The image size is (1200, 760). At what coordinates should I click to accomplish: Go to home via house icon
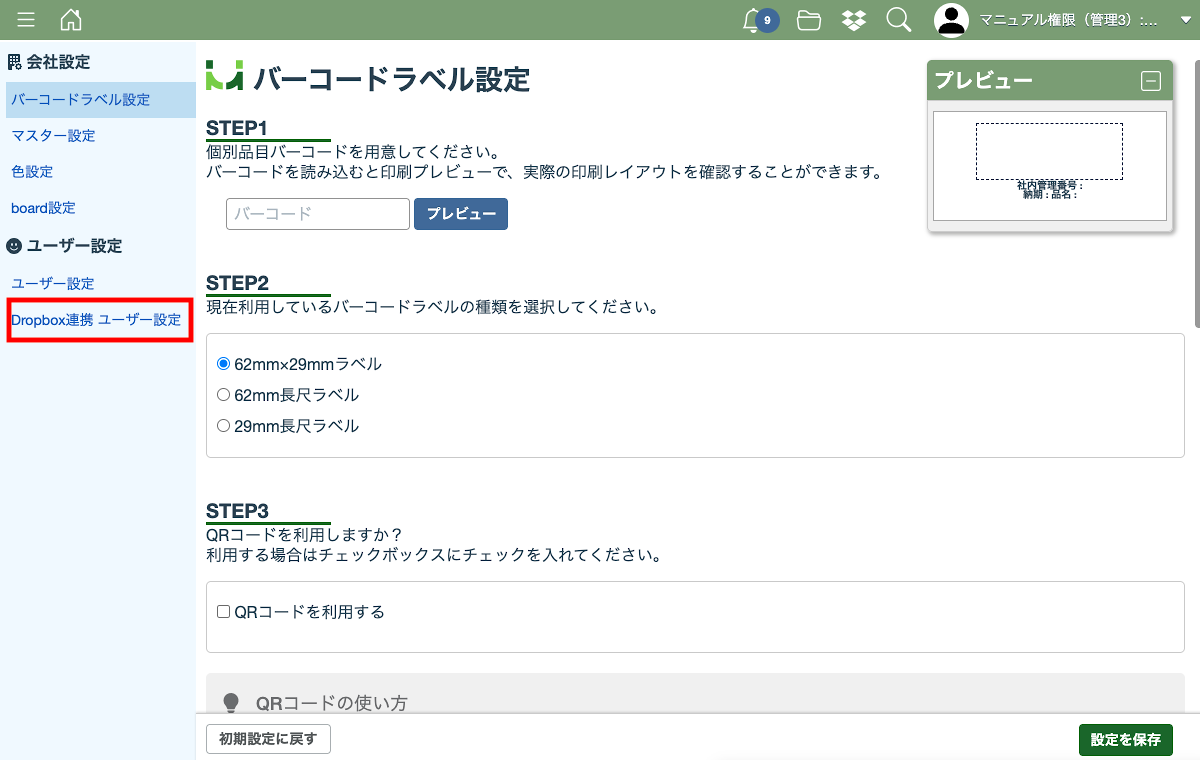[x=71, y=20]
